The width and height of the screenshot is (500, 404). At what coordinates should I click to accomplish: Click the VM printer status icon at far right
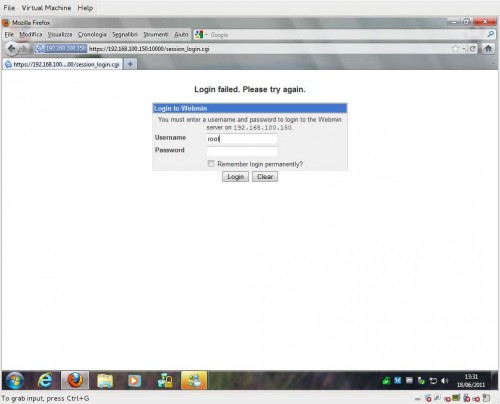tap(487, 398)
